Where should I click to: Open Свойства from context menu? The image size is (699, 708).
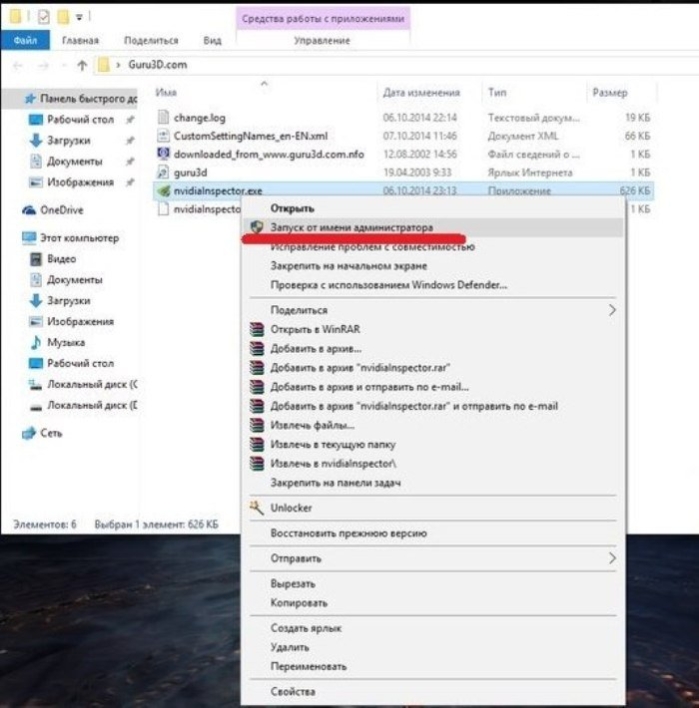pos(434,691)
